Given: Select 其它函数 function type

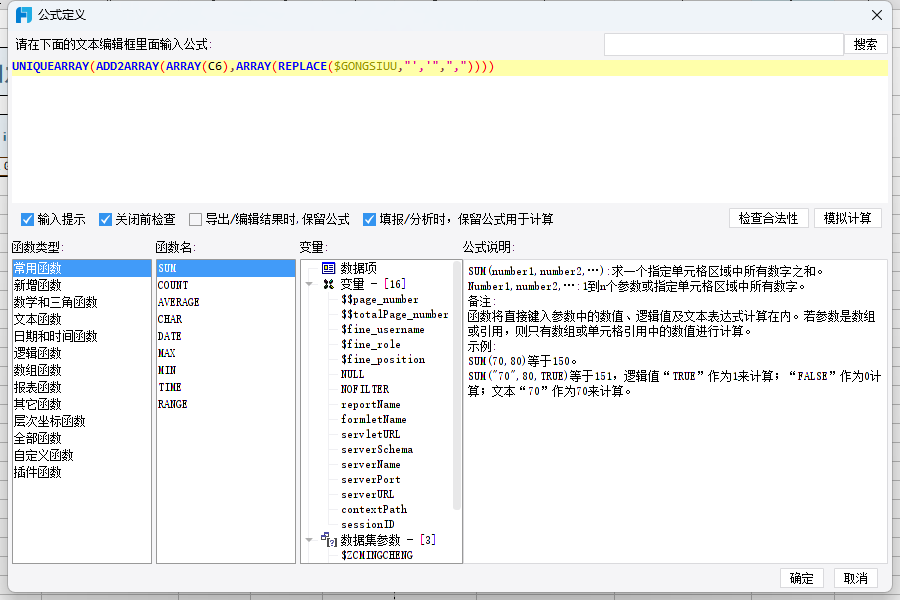Looking at the screenshot, I should pos(82,404).
